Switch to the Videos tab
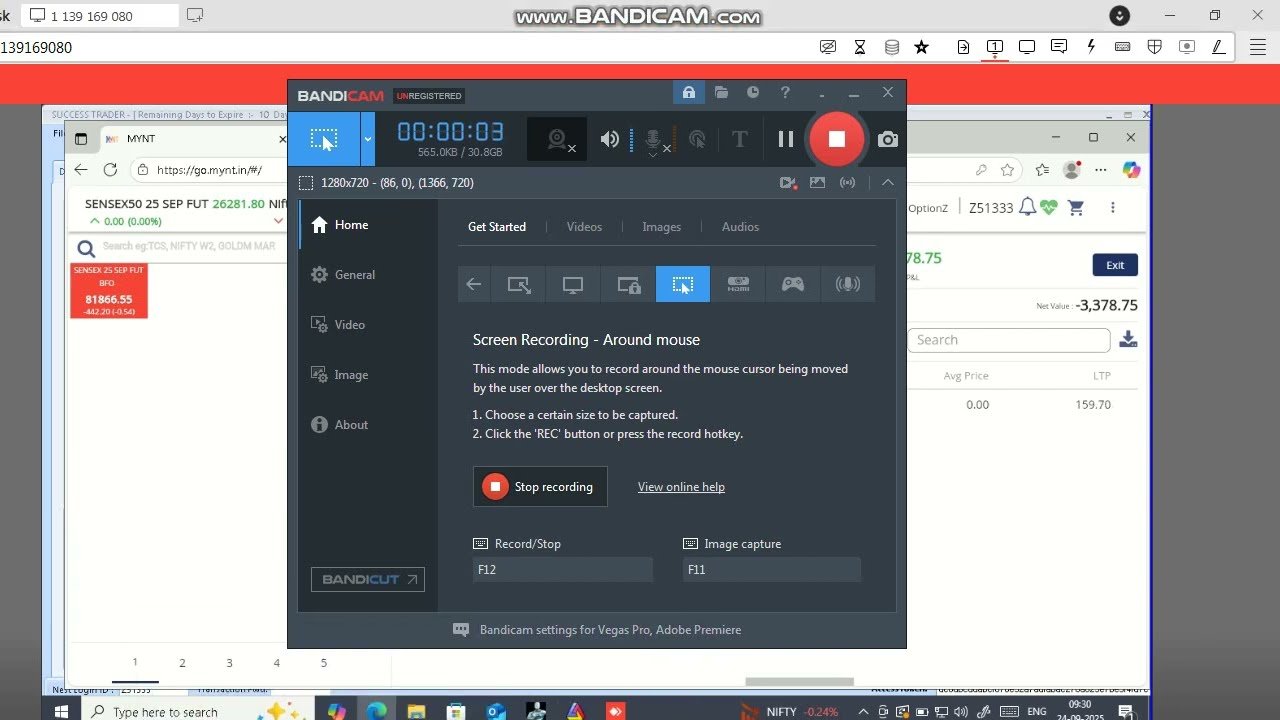Screen dimensions: 1280x720 584,227
